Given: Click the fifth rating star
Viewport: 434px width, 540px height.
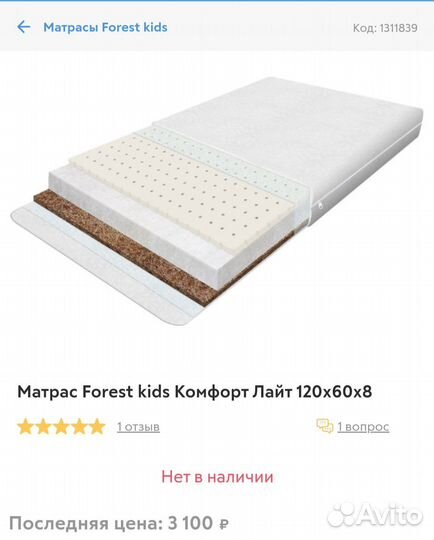Looking at the screenshot, I should click(97, 427).
